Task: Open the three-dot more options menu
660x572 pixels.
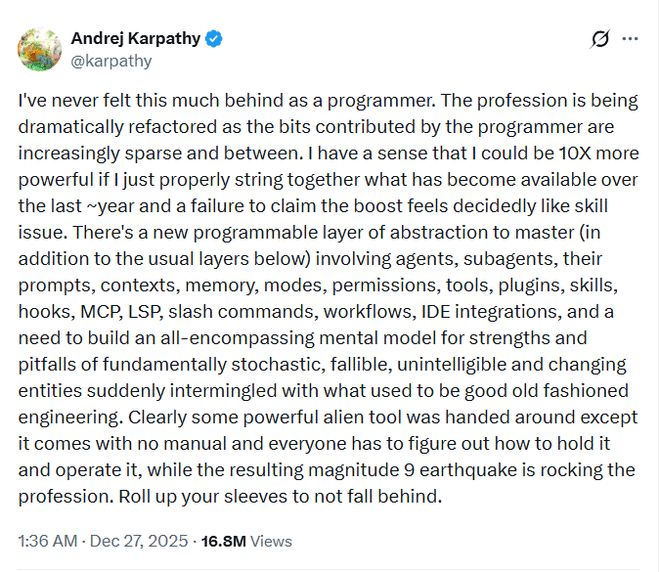Action: pos(630,39)
